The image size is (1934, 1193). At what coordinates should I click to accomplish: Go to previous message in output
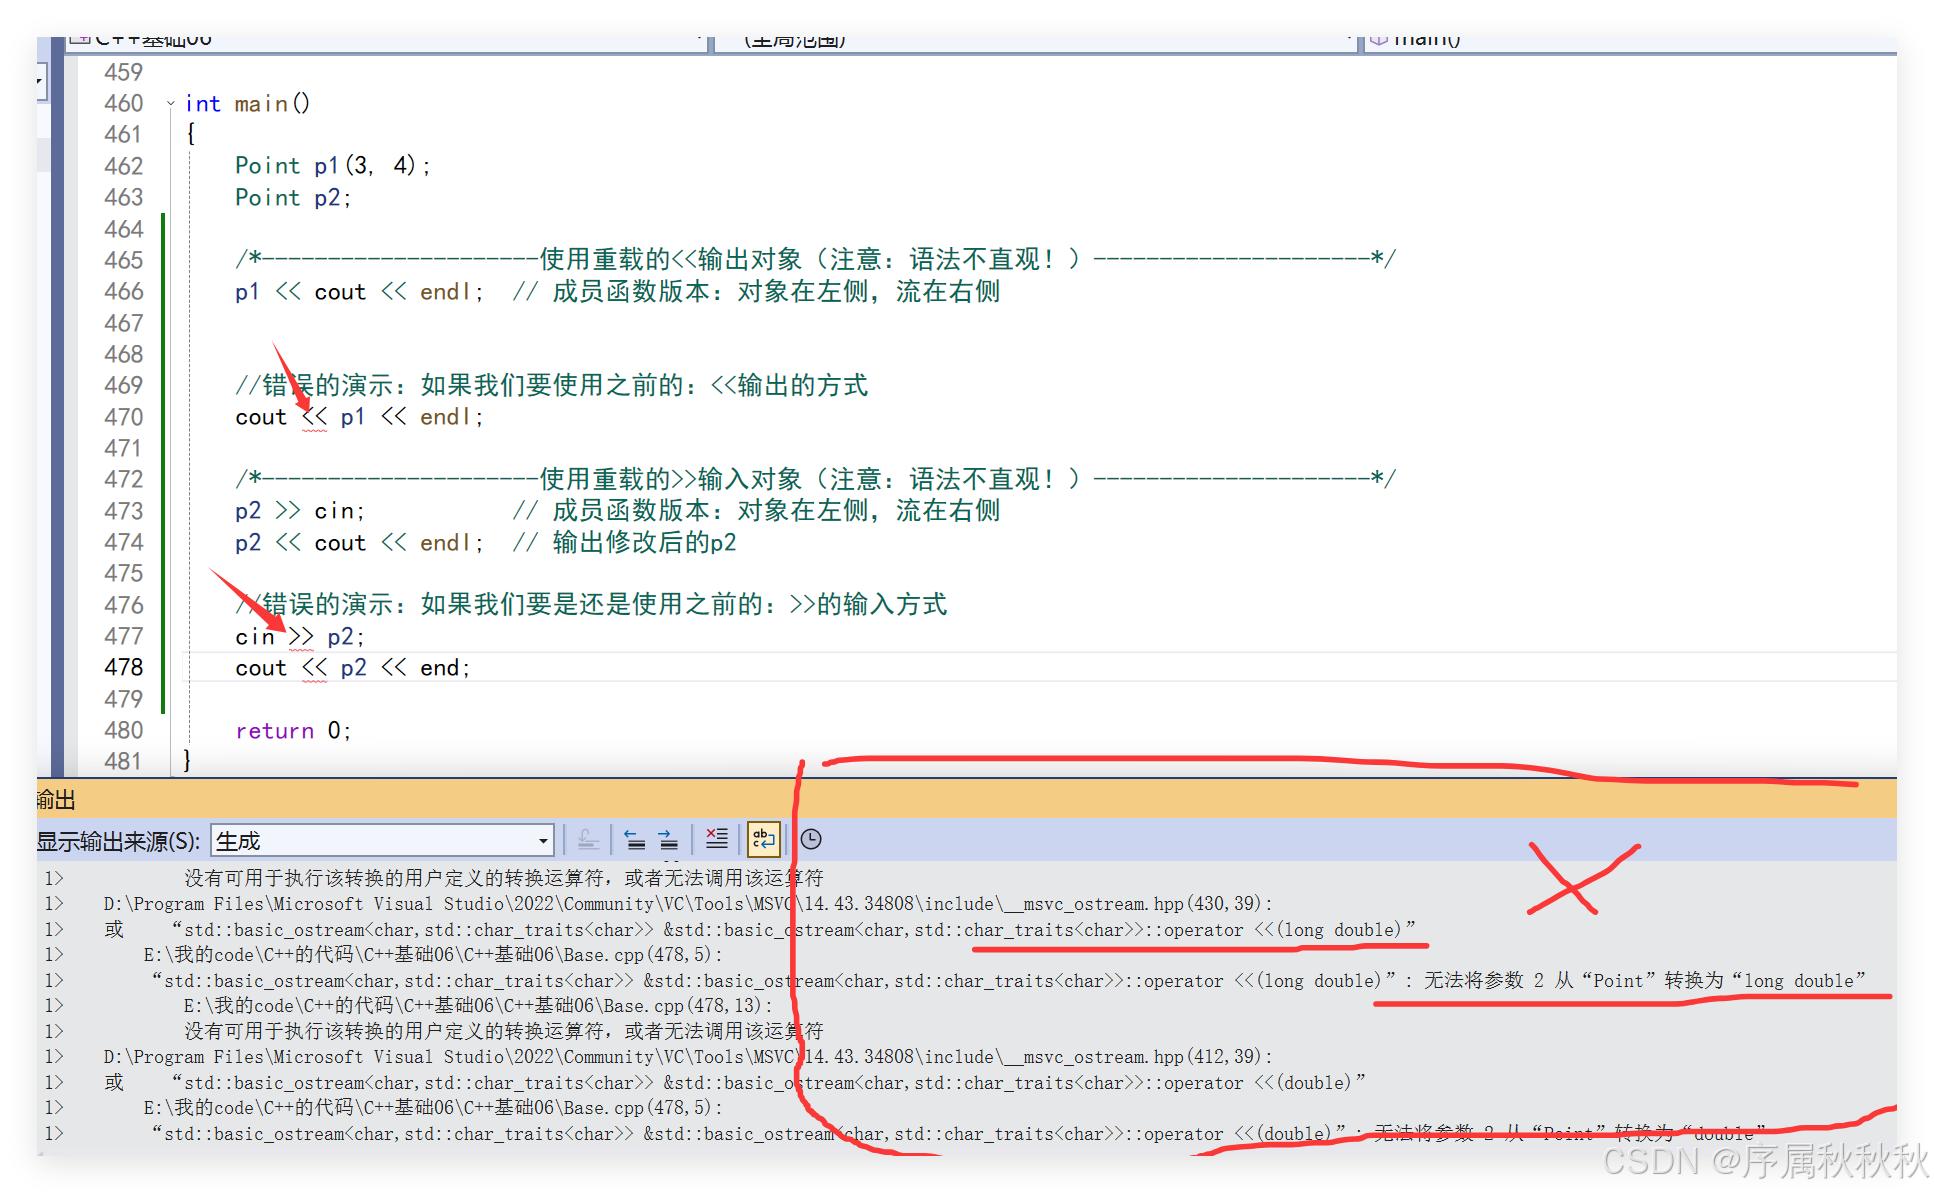(x=634, y=839)
